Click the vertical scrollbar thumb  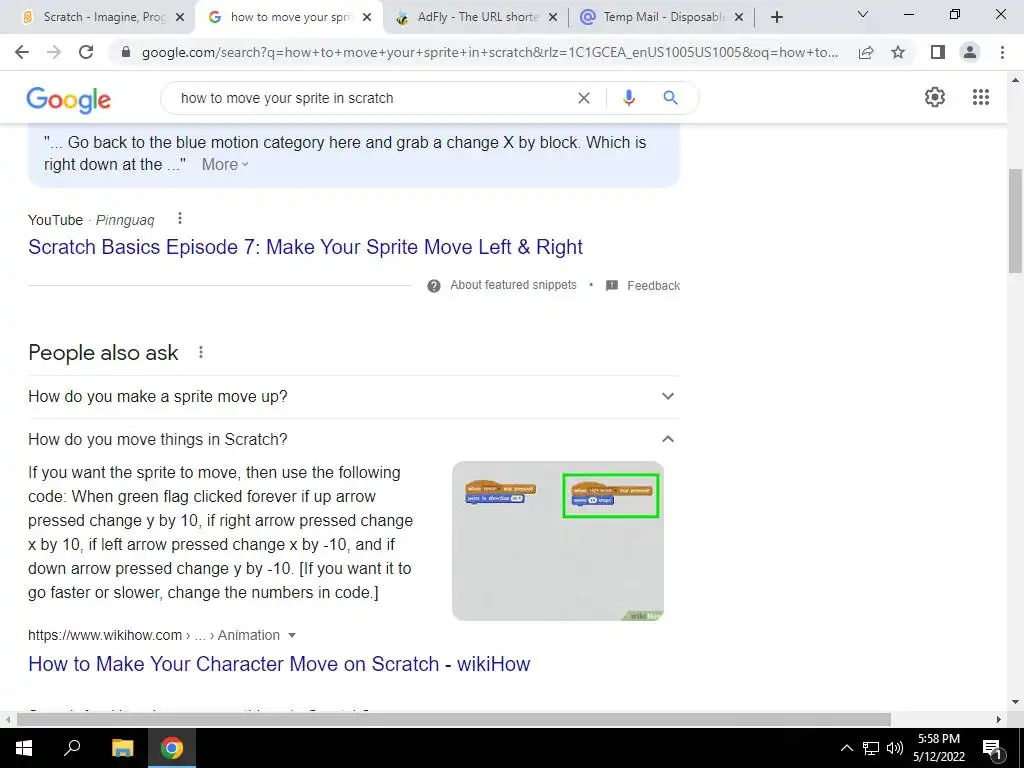[1015, 221]
